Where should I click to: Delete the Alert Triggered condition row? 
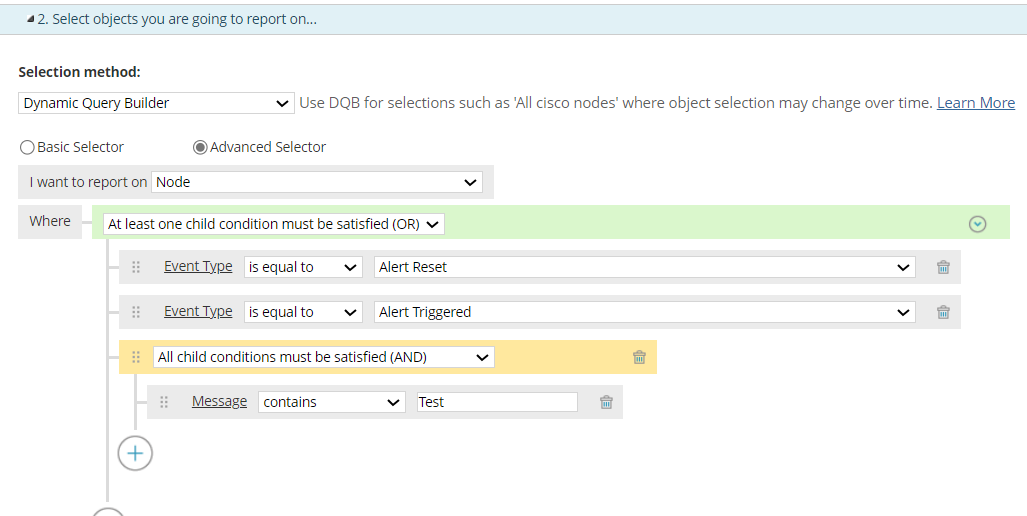[x=943, y=312]
